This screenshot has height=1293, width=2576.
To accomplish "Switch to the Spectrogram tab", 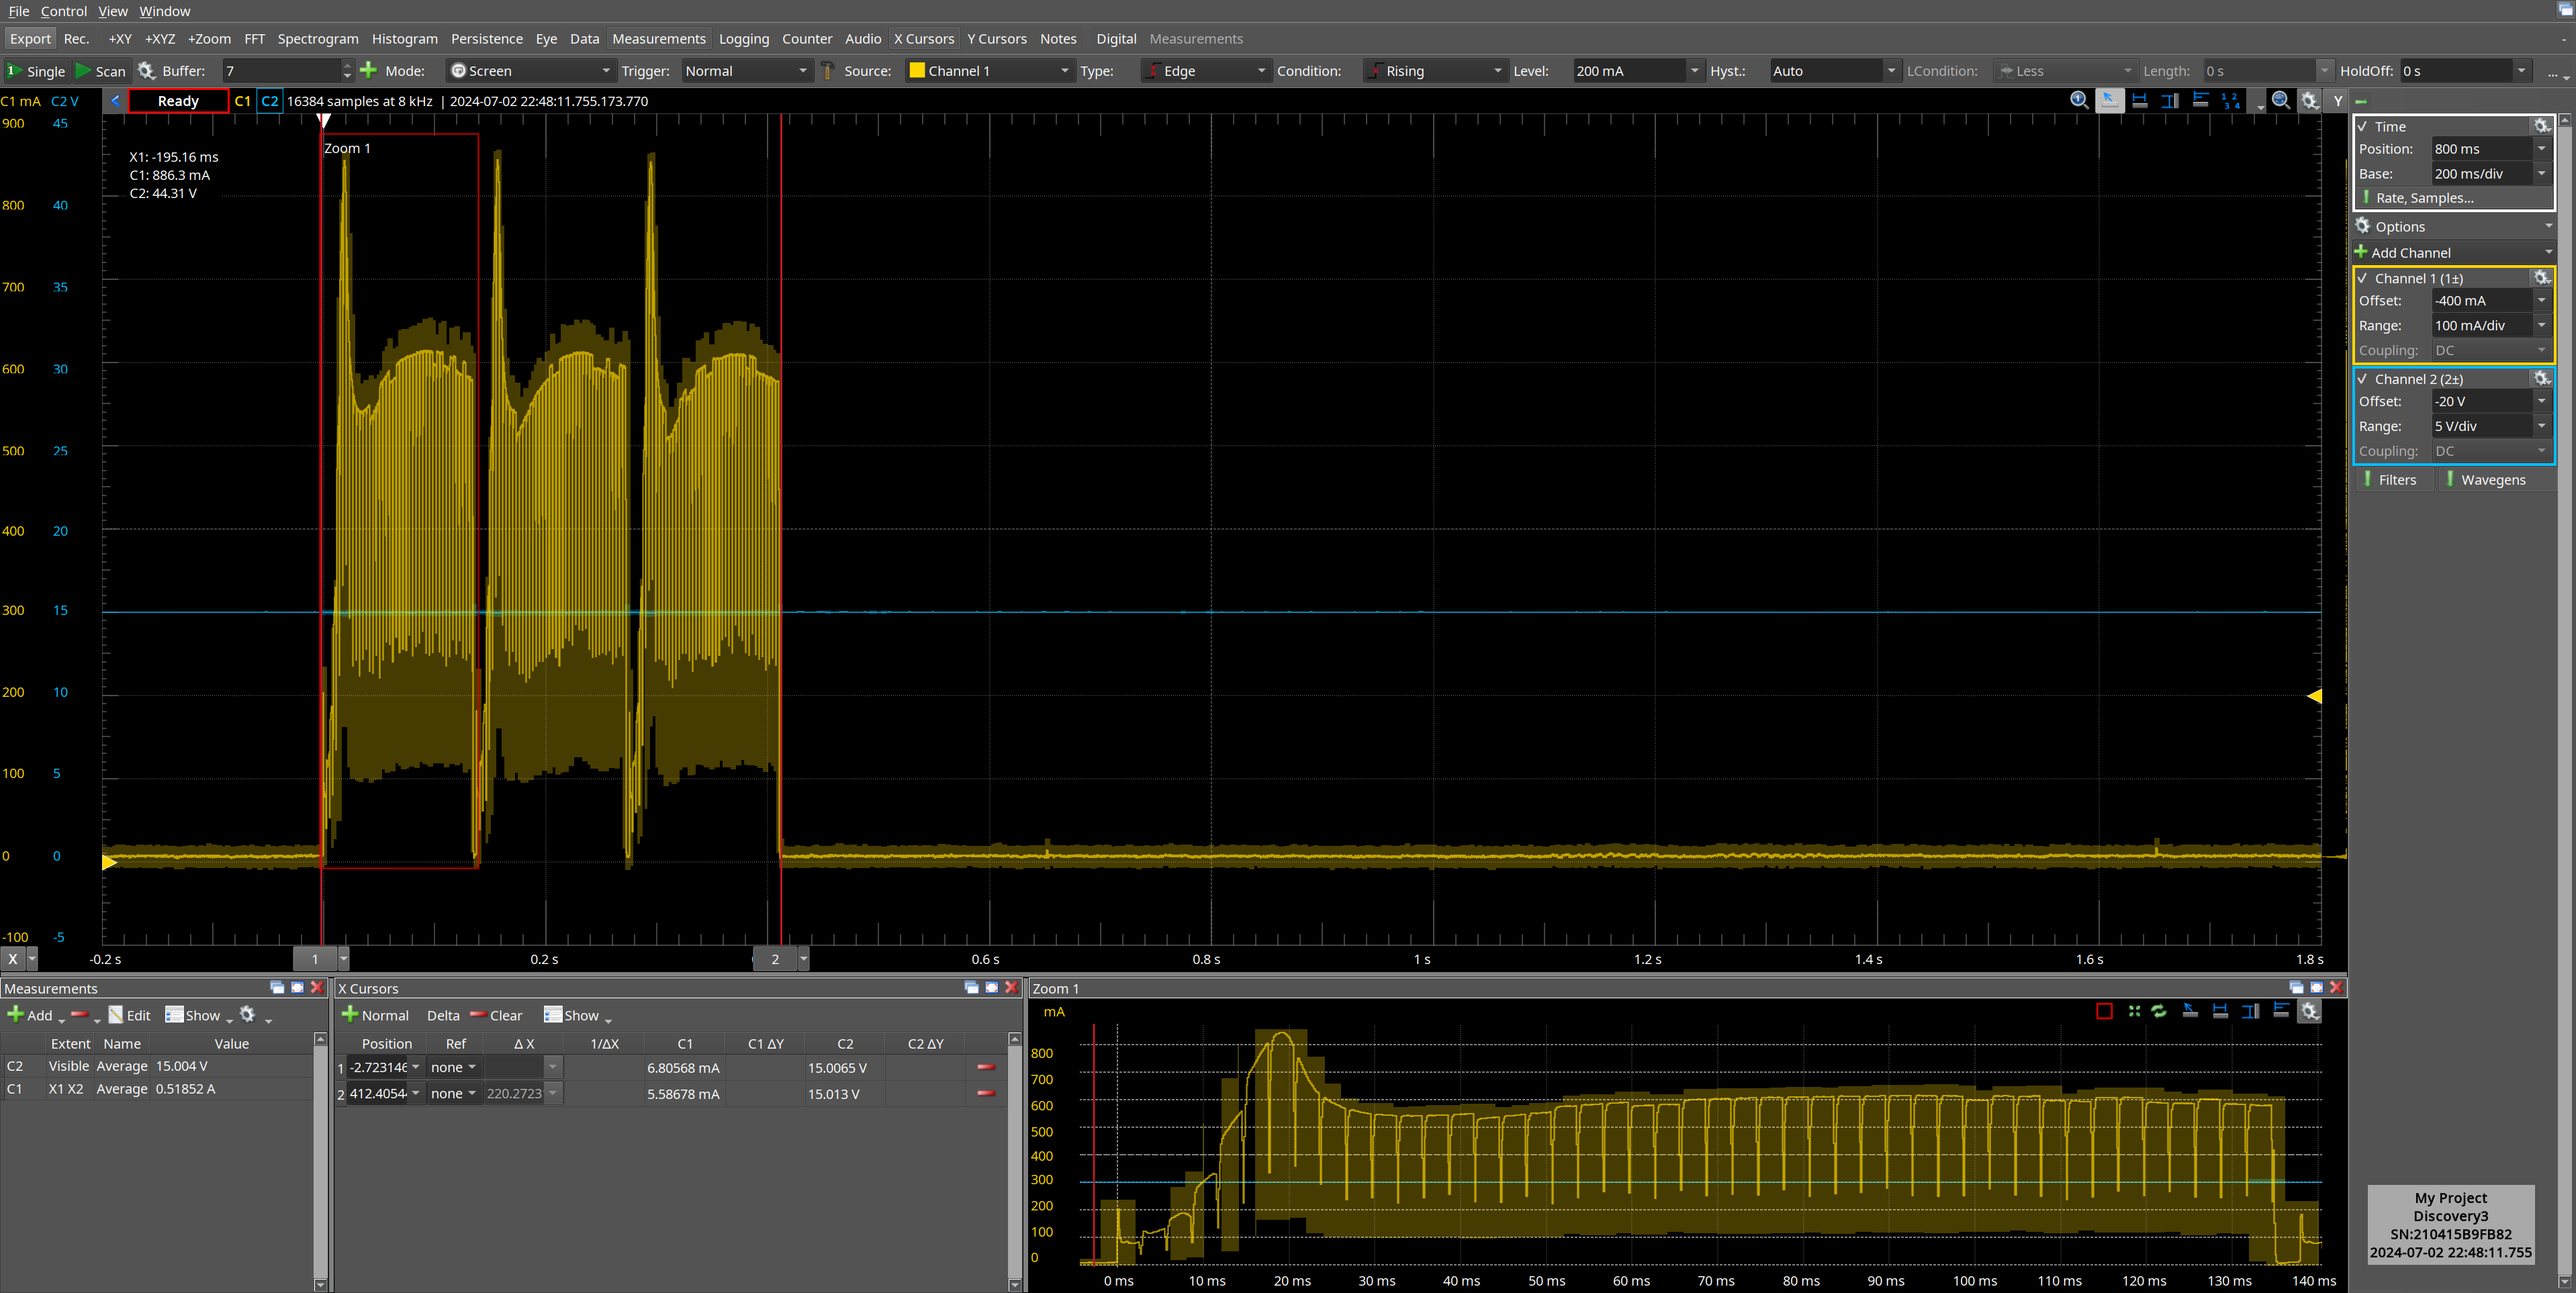I will pyautogui.click(x=317, y=39).
